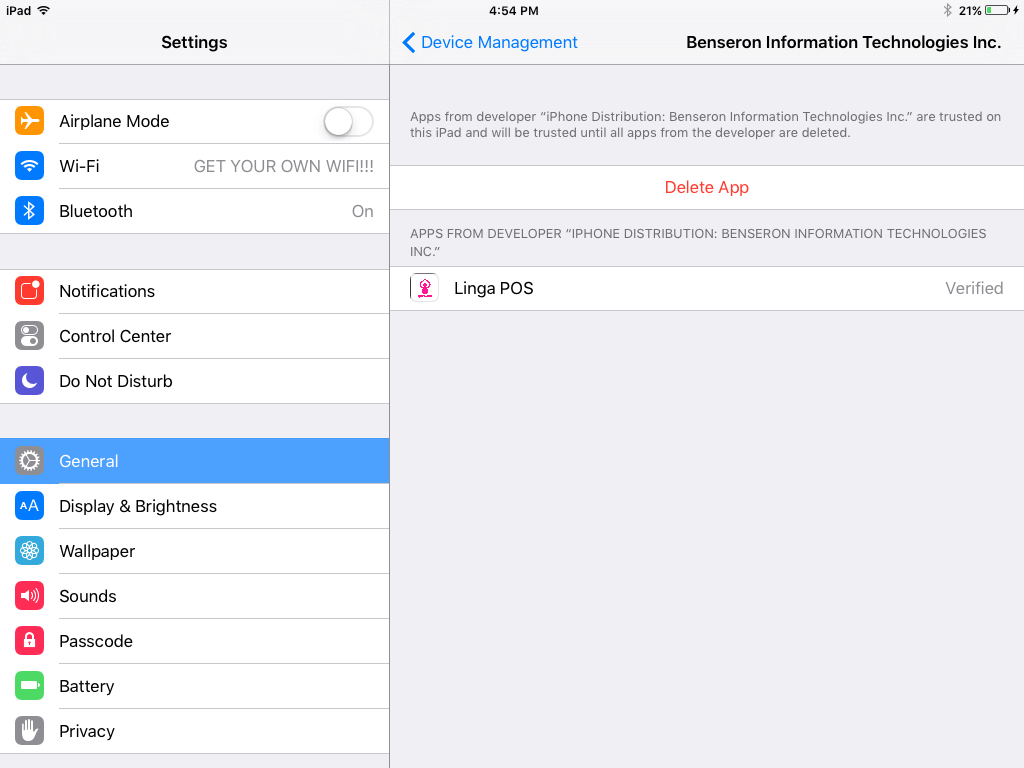The height and width of the screenshot is (768, 1024).
Task: Open Sounds settings row
Action: click(195, 596)
